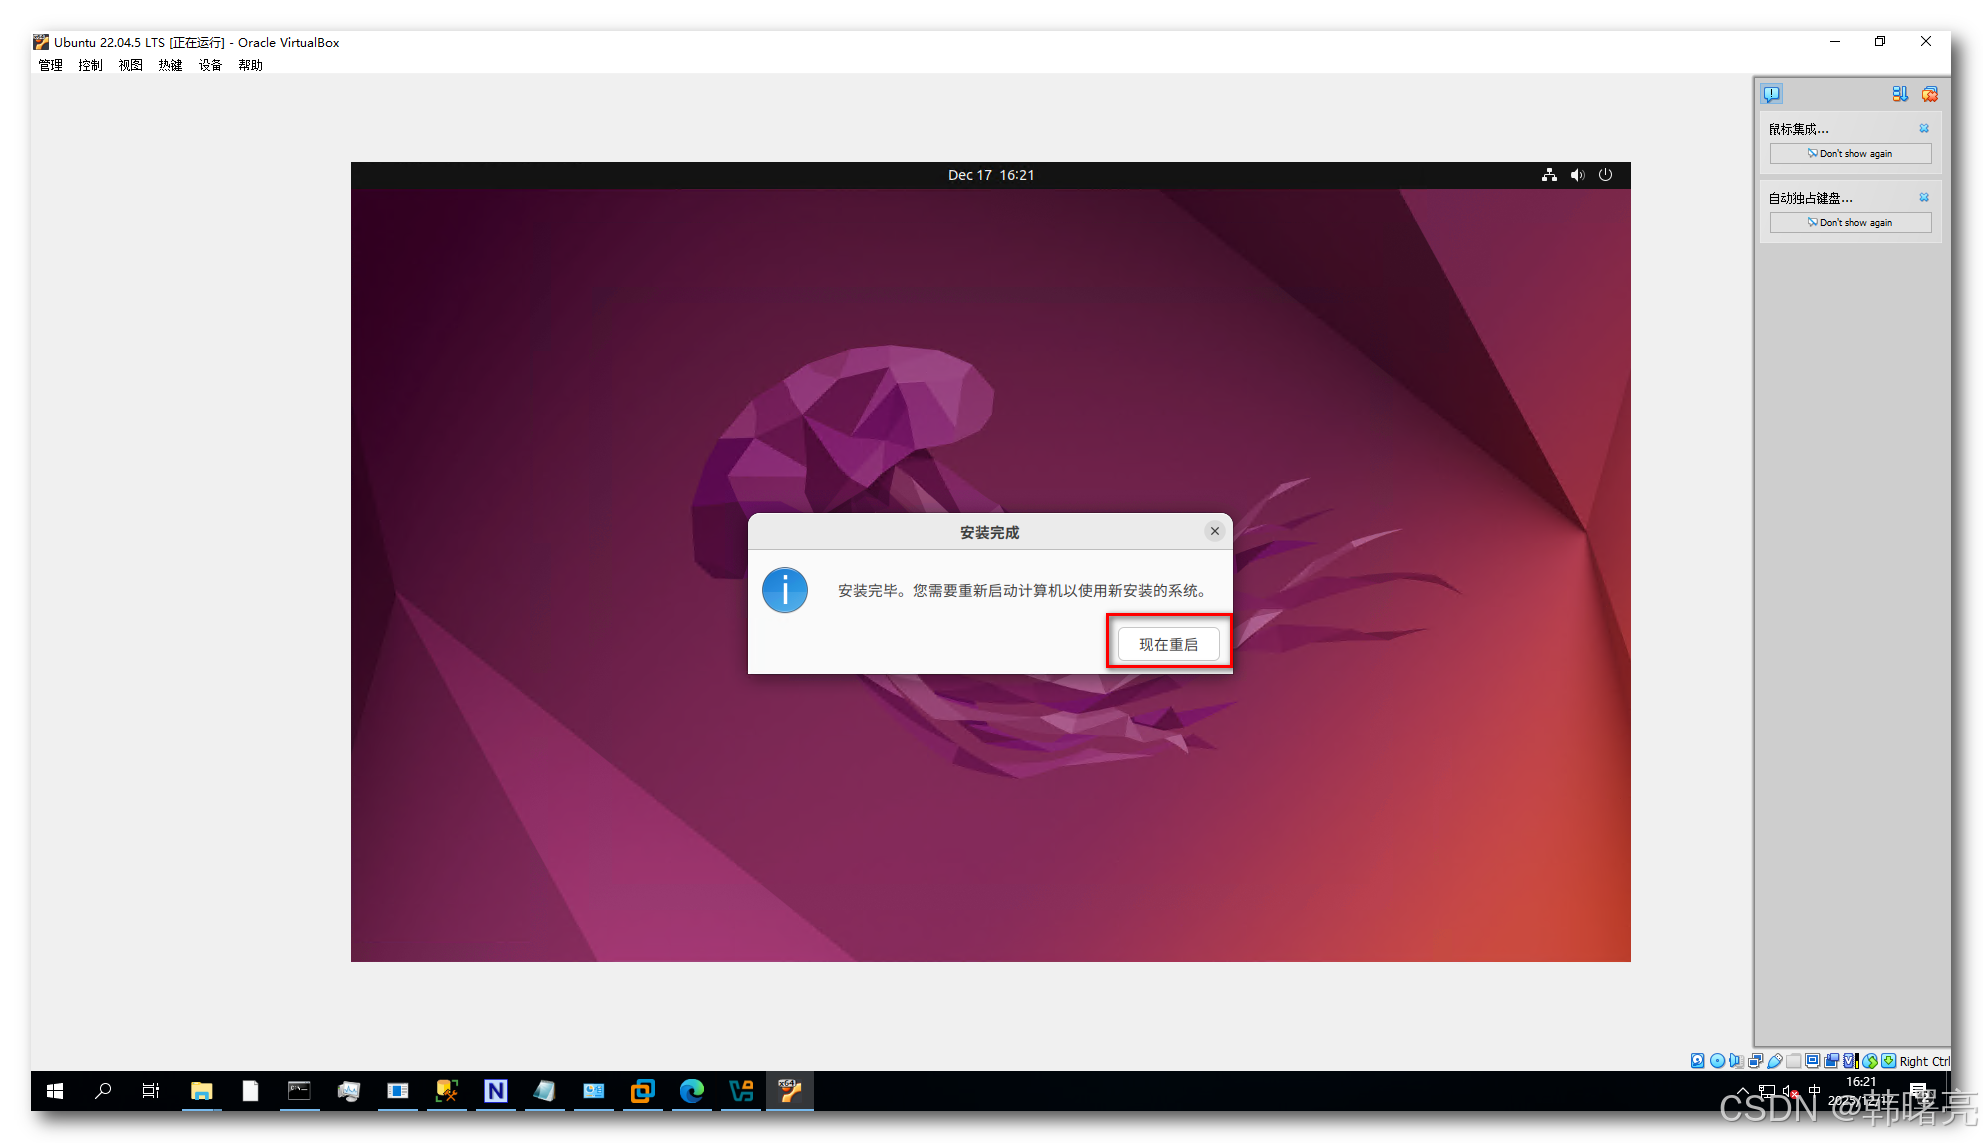This screenshot has height=1143, width=1983.
Task: Open the VirtualBox x64 VM taskbar icon
Action: 790,1091
